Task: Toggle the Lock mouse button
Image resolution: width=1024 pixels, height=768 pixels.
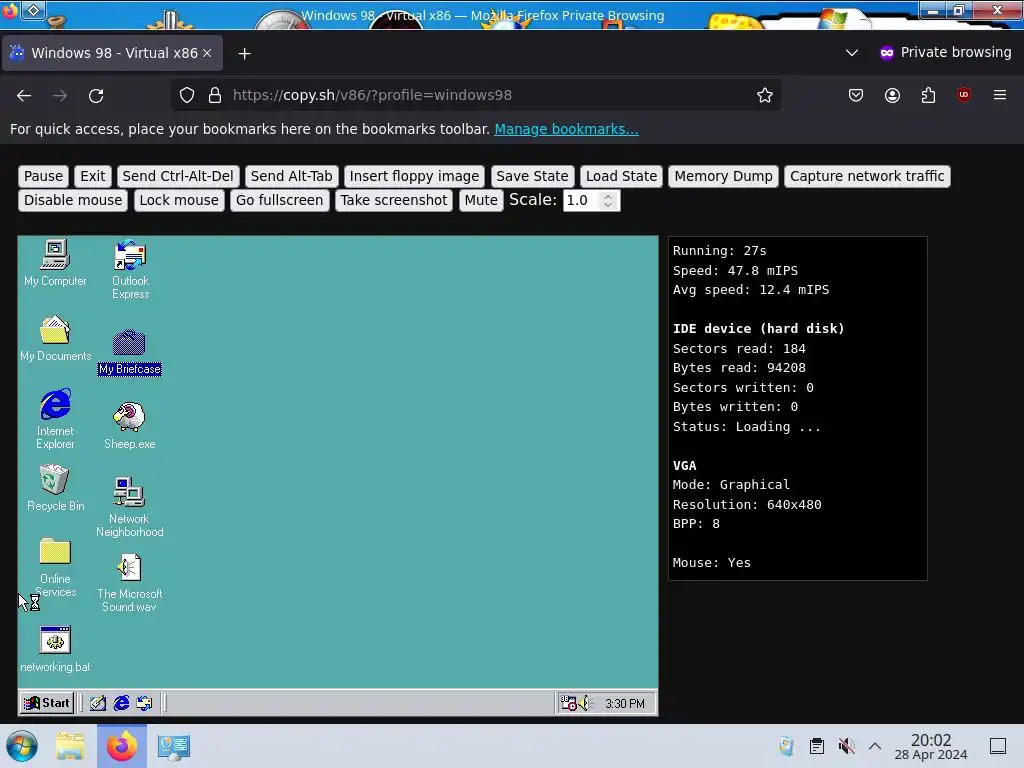Action: (179, 200)
